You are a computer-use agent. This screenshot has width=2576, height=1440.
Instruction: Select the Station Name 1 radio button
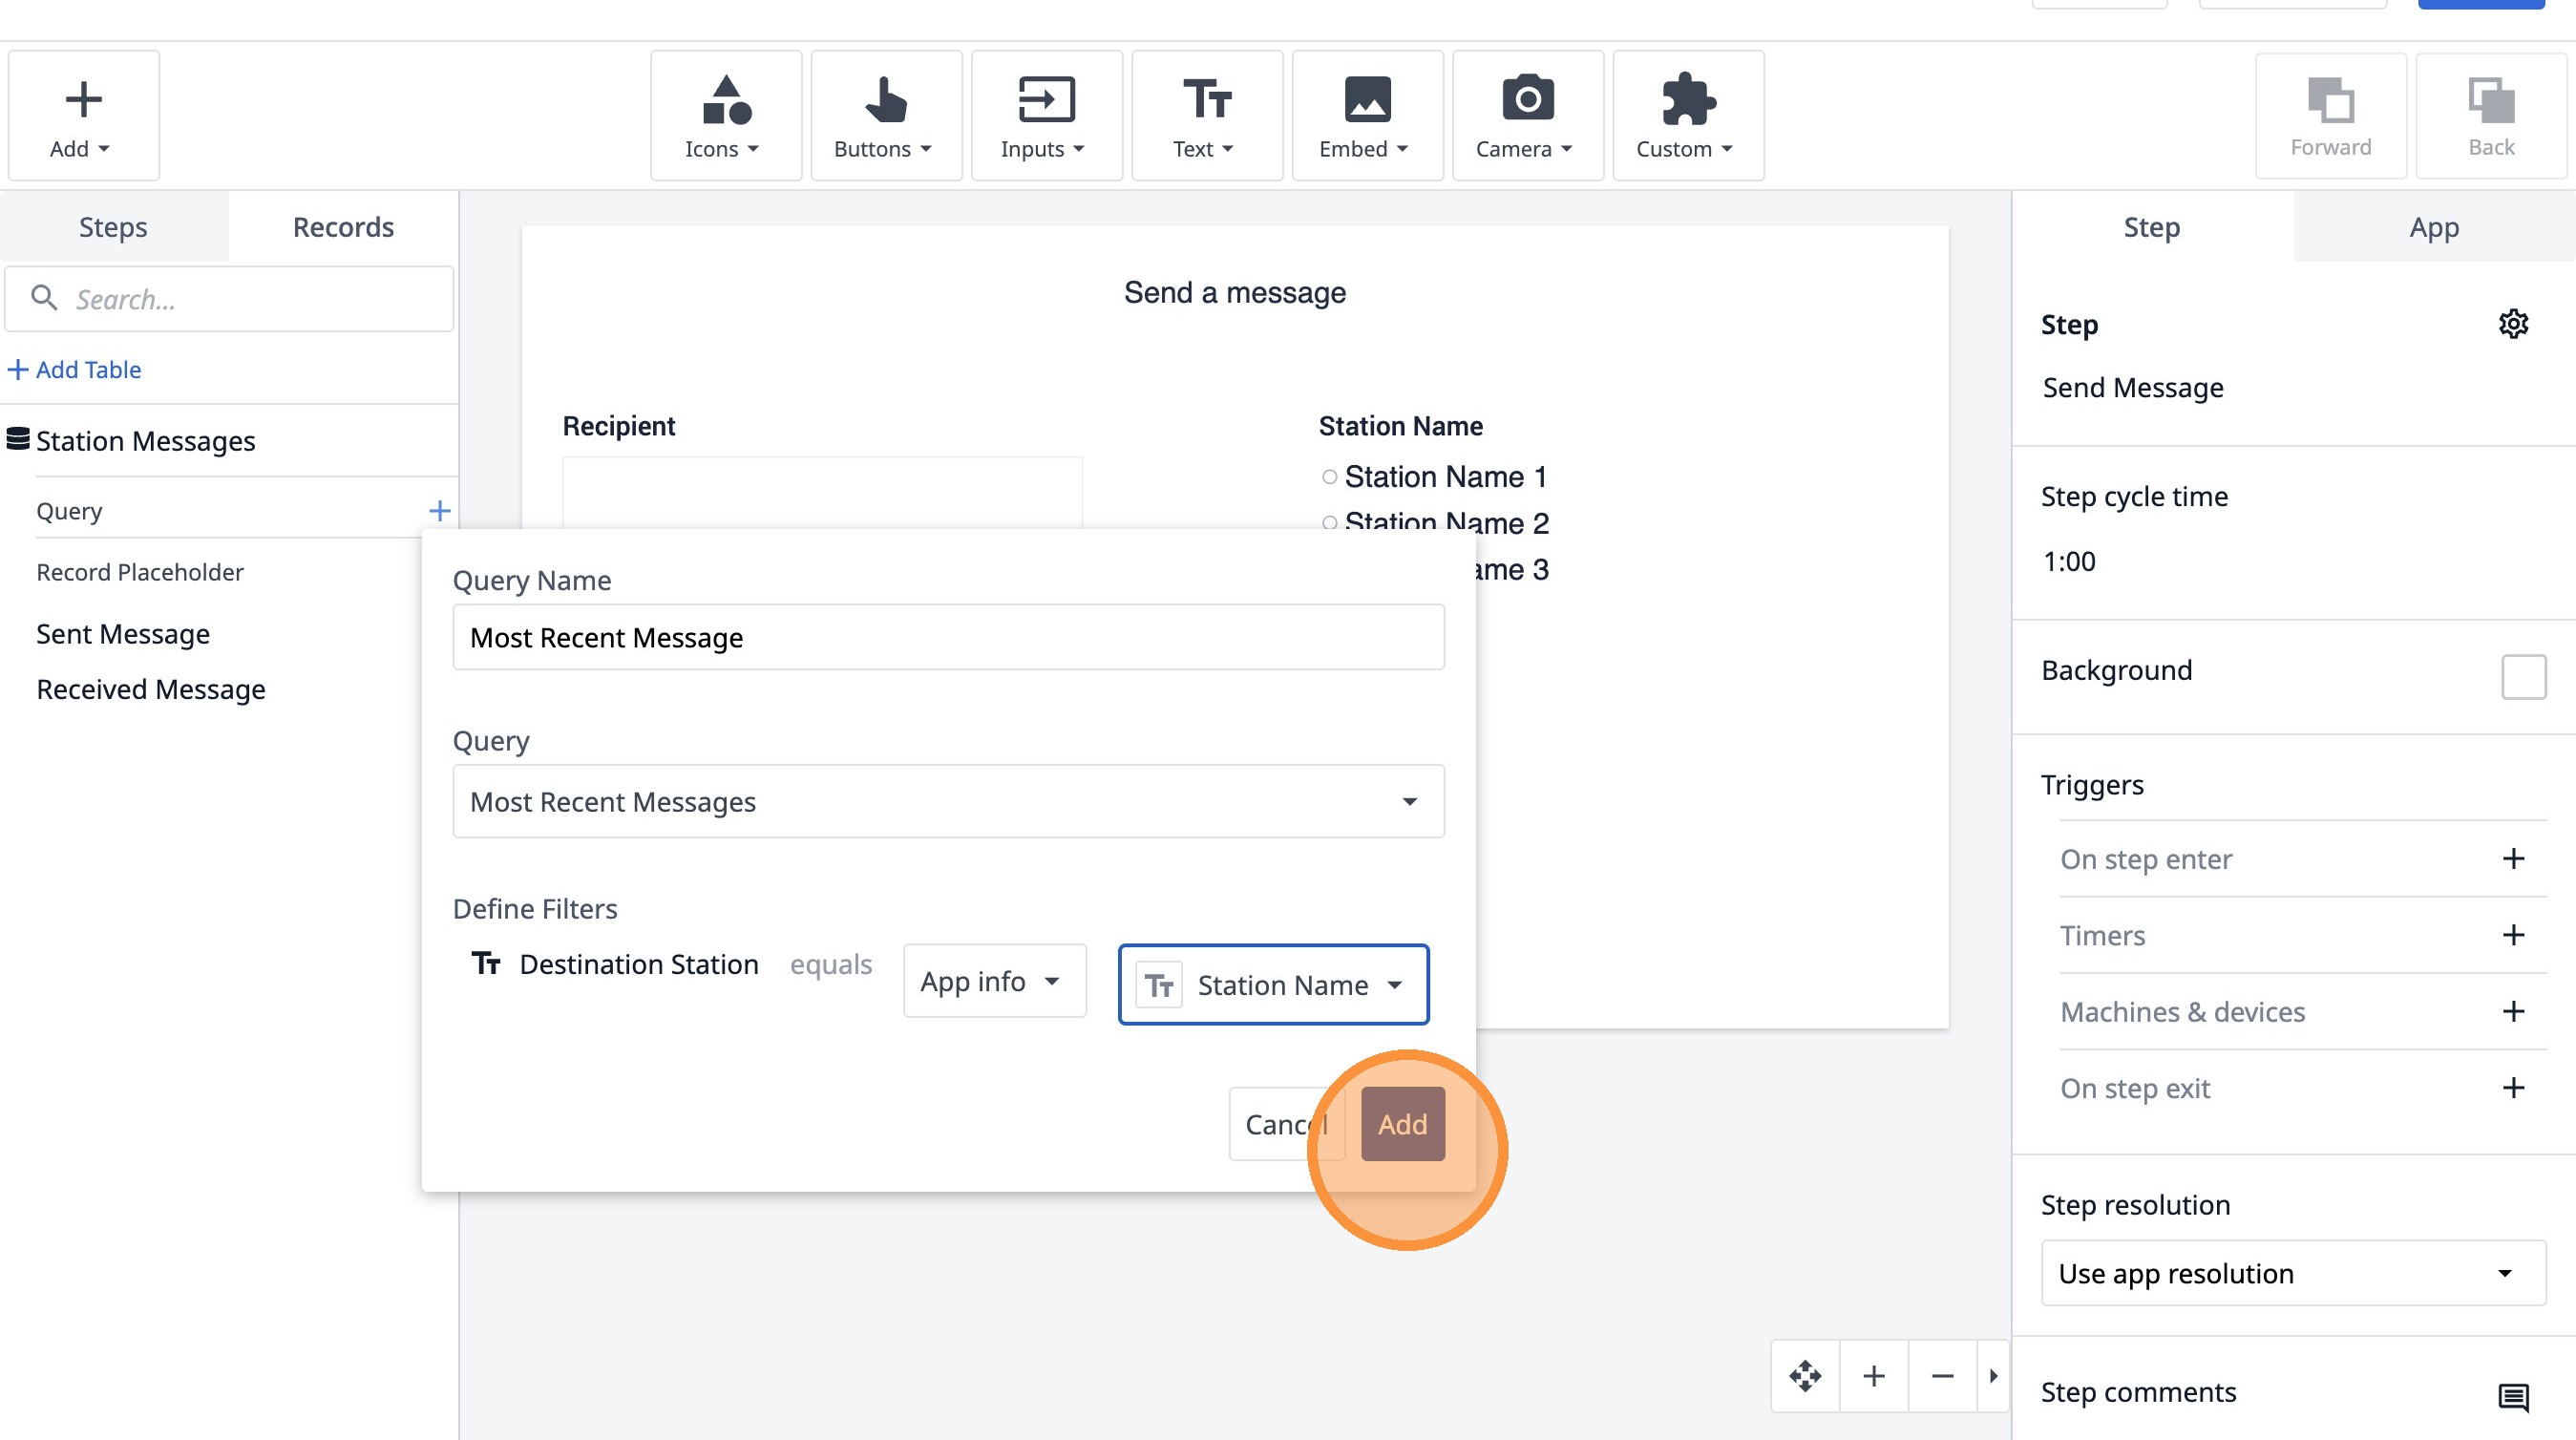pos(1329,477)
